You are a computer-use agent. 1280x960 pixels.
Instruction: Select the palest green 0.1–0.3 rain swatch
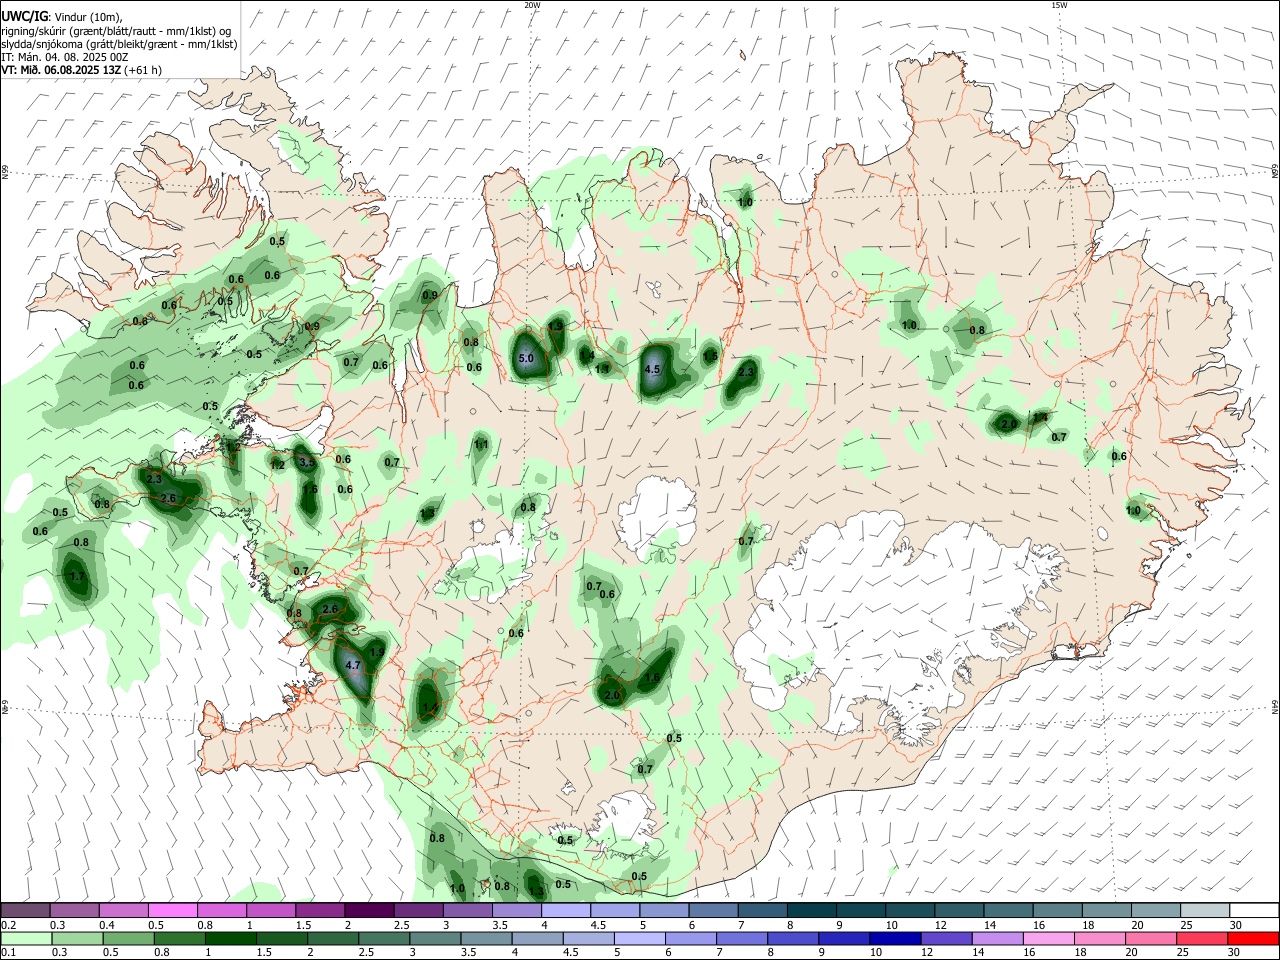tap(27, 938)
